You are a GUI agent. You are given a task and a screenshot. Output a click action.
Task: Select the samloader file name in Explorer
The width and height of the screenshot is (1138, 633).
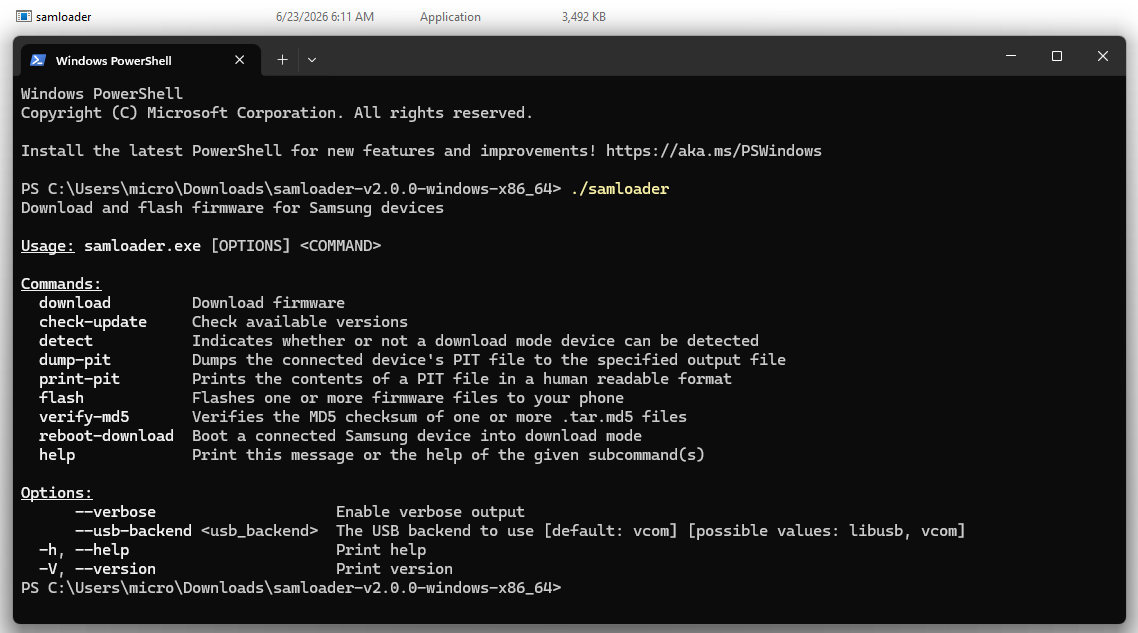[x=64, y=17]
